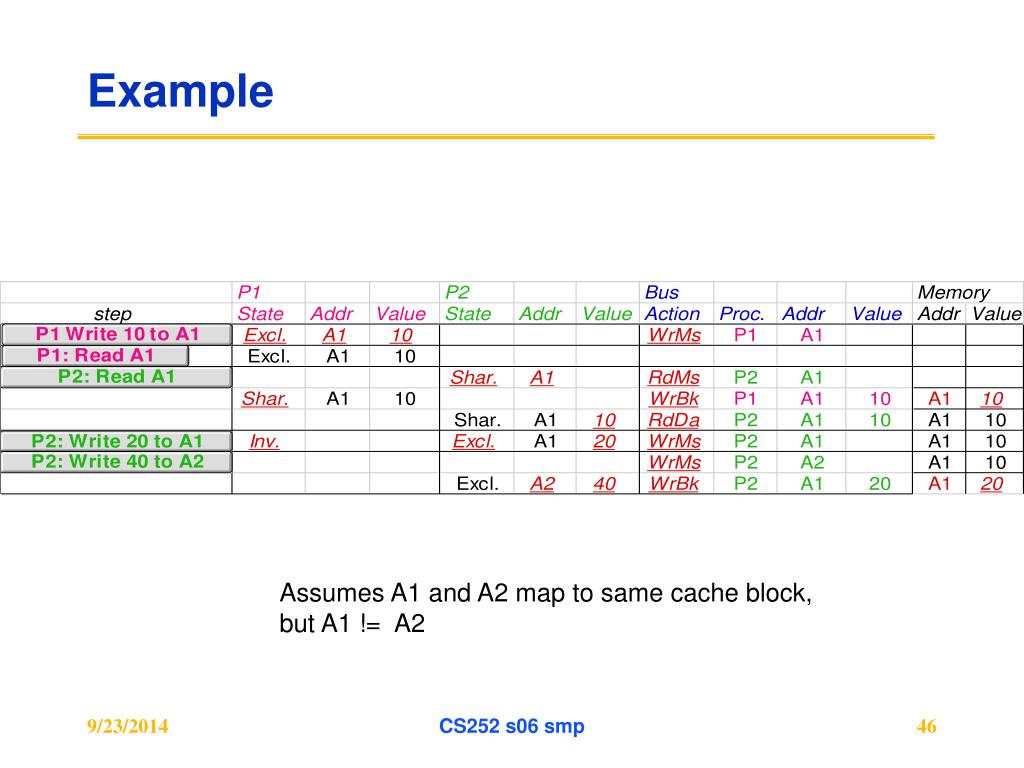Click the slide number '46'
1024x768 pixels.
coord(926,726)
